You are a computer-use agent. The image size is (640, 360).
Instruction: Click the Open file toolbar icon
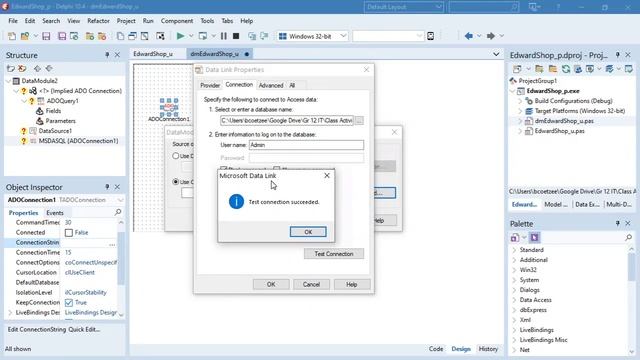(x=25, y=36)
